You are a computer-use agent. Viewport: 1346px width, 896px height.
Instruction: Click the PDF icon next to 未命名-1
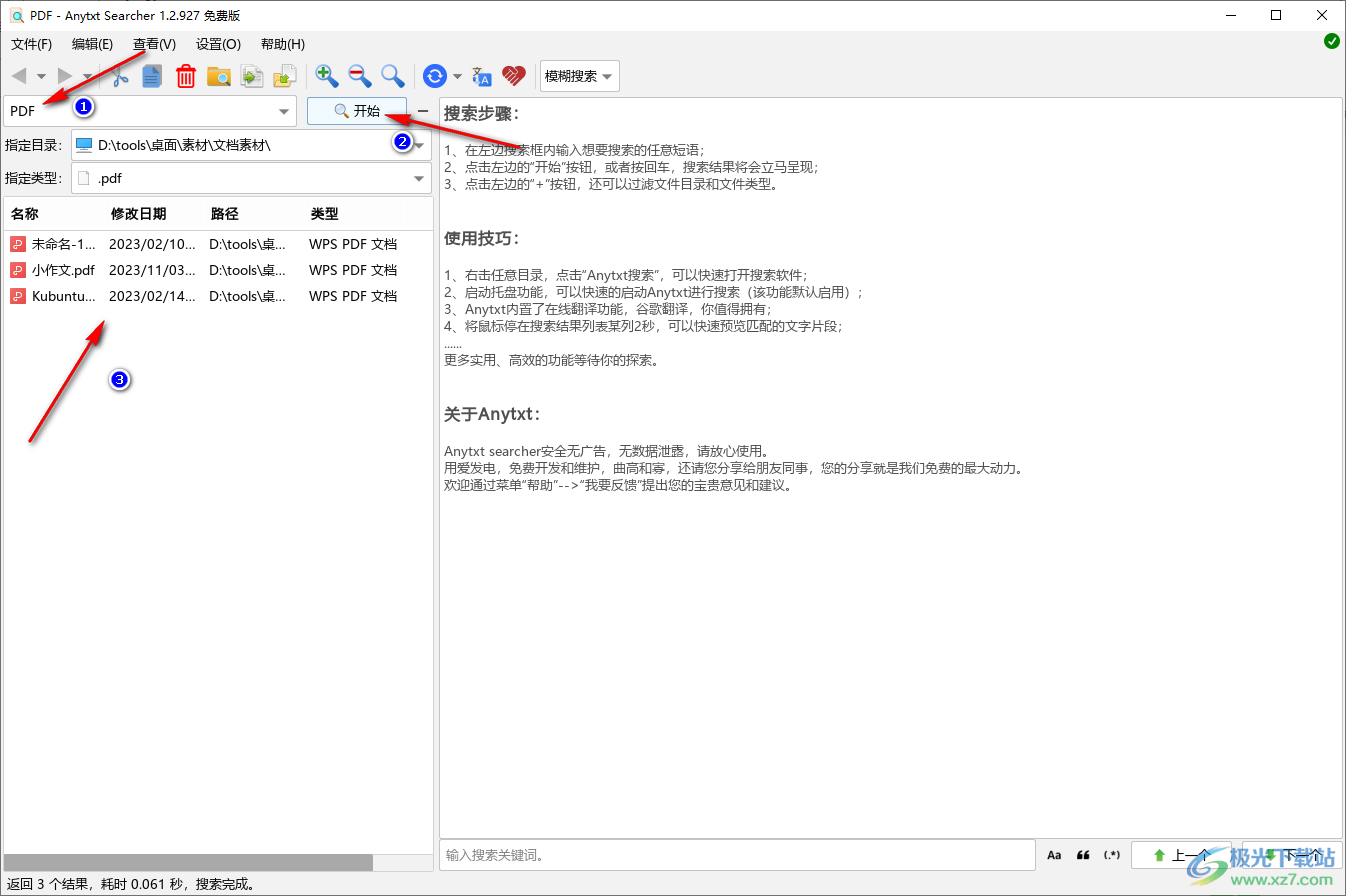(x=18, y=244)
